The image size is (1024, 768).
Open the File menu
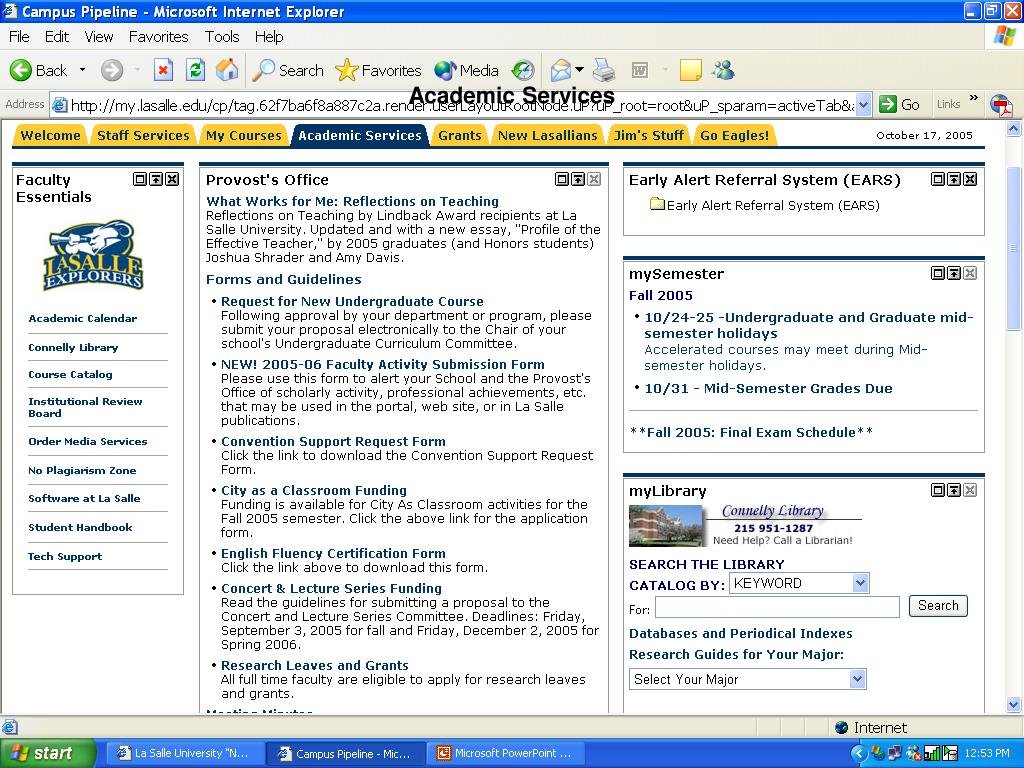[x=19, y=37]
